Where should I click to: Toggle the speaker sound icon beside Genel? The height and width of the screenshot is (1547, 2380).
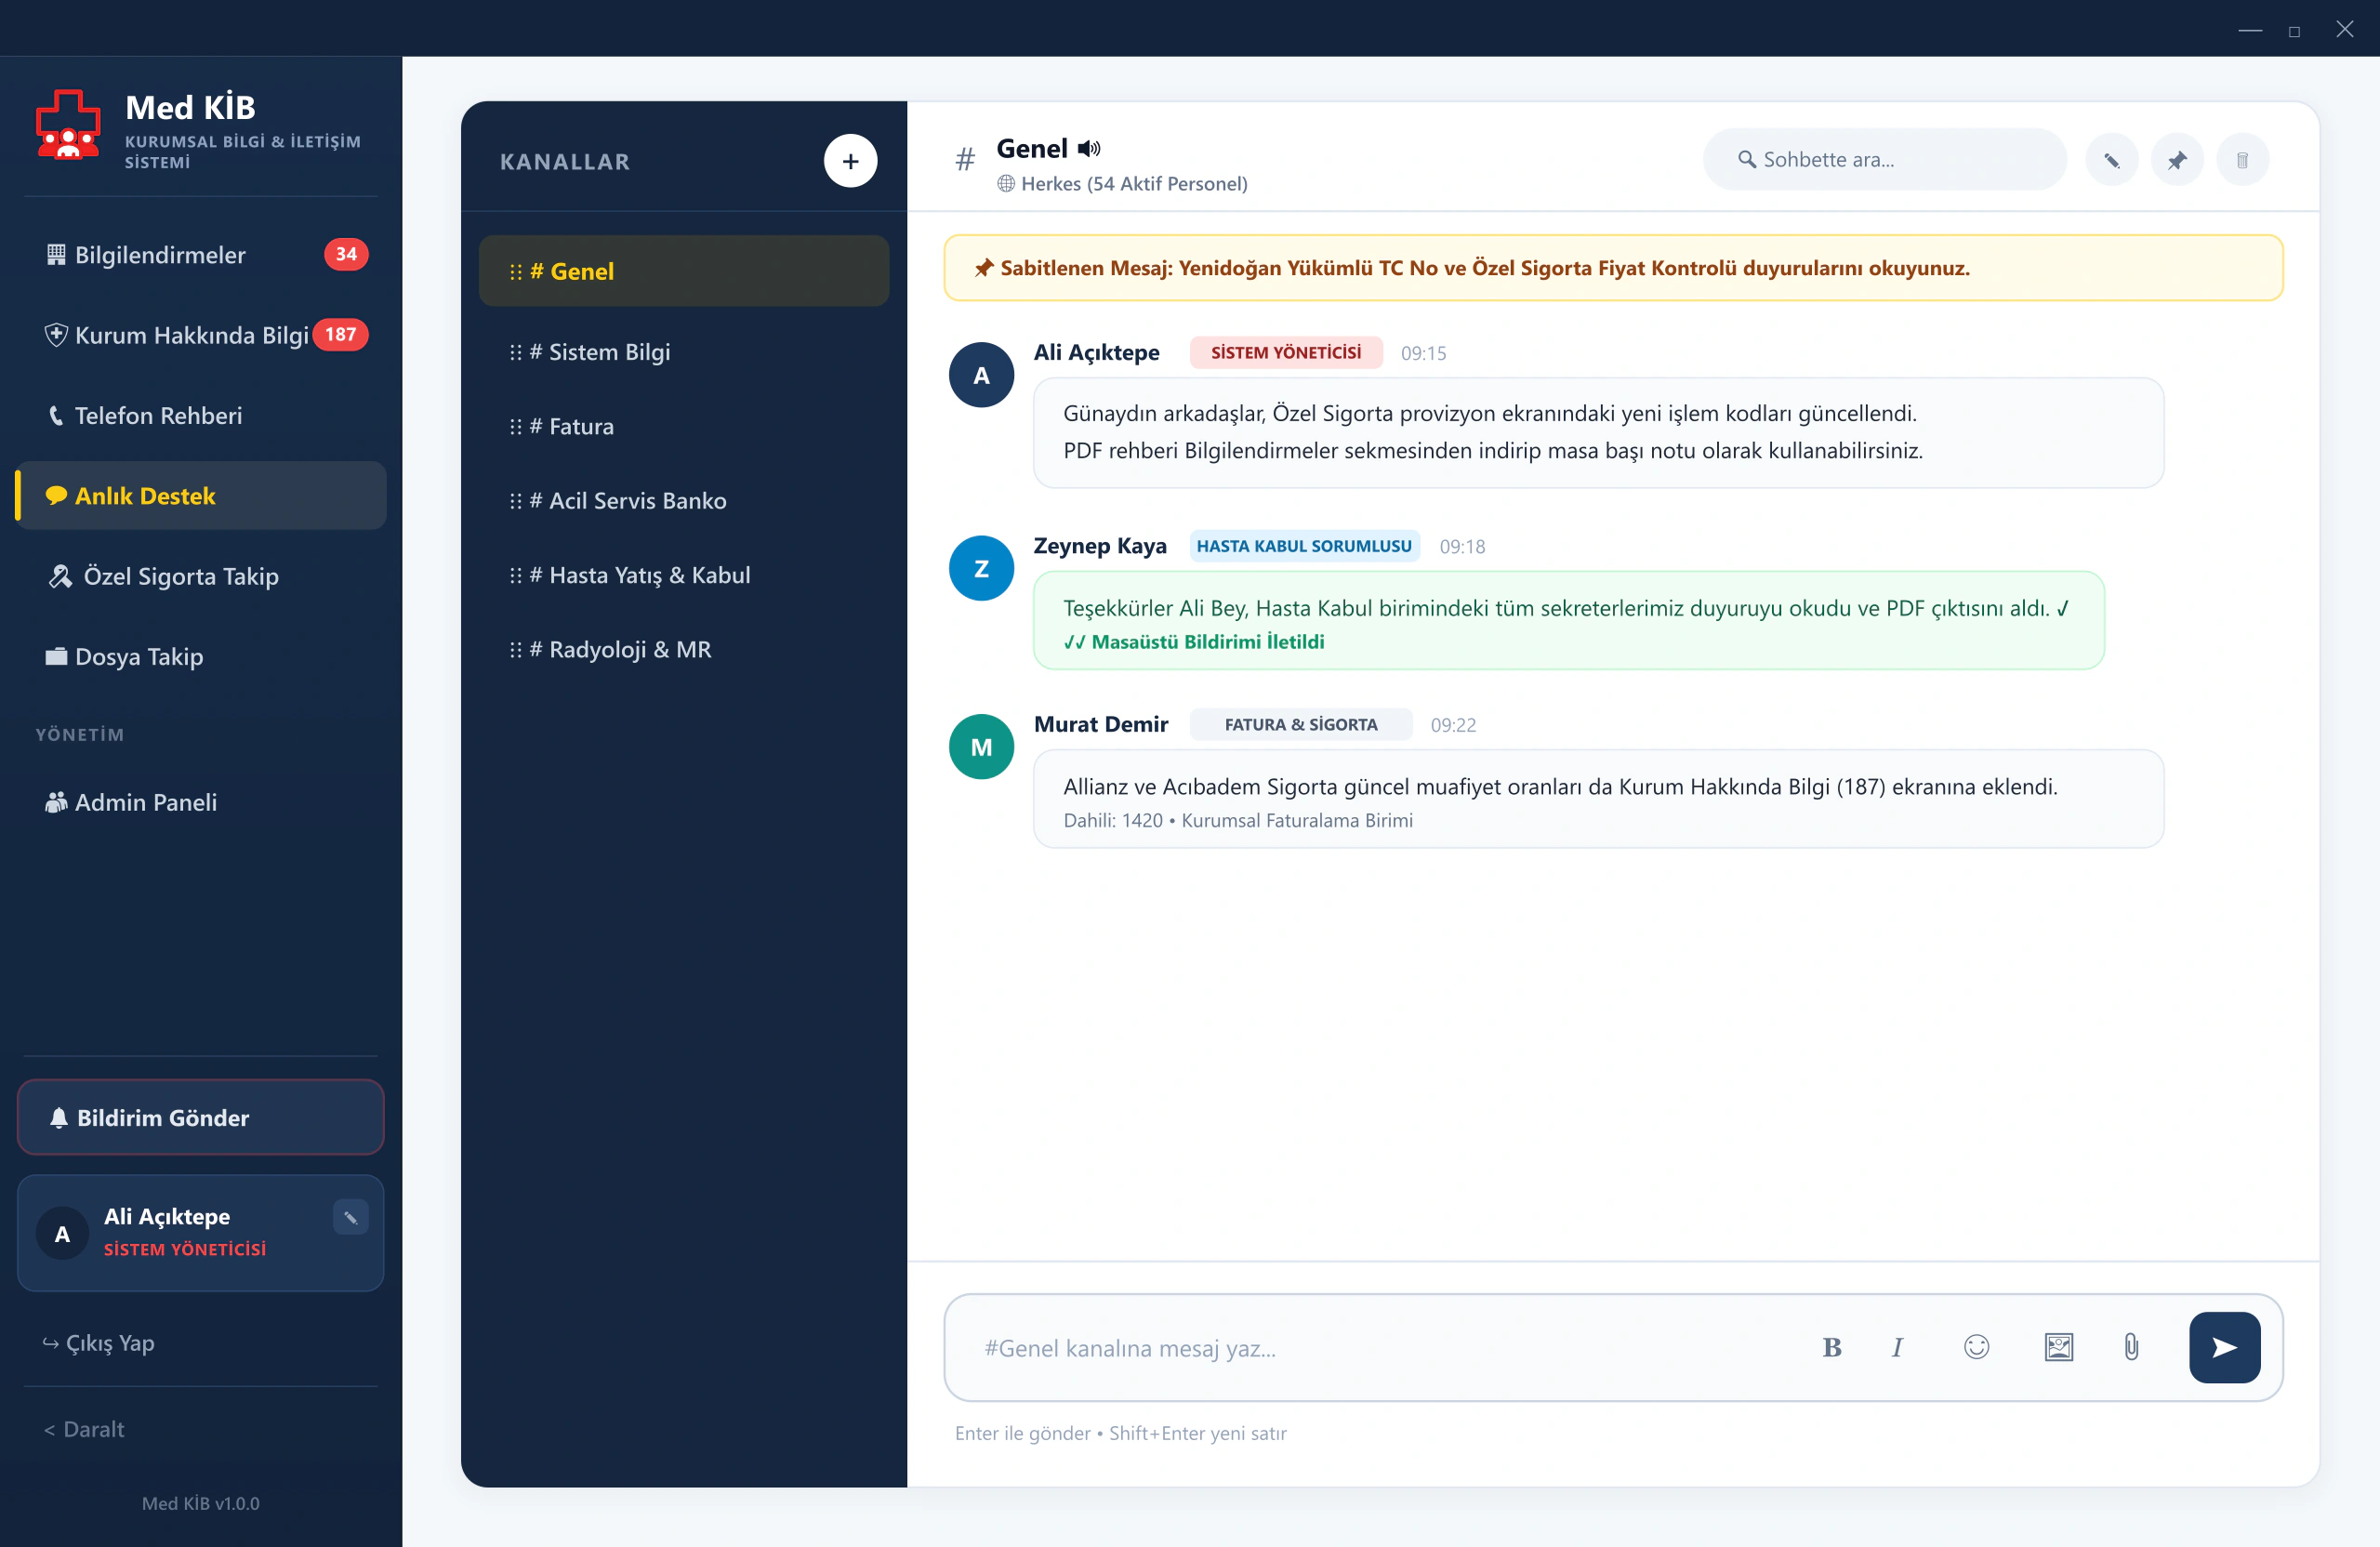(1089, 149)
